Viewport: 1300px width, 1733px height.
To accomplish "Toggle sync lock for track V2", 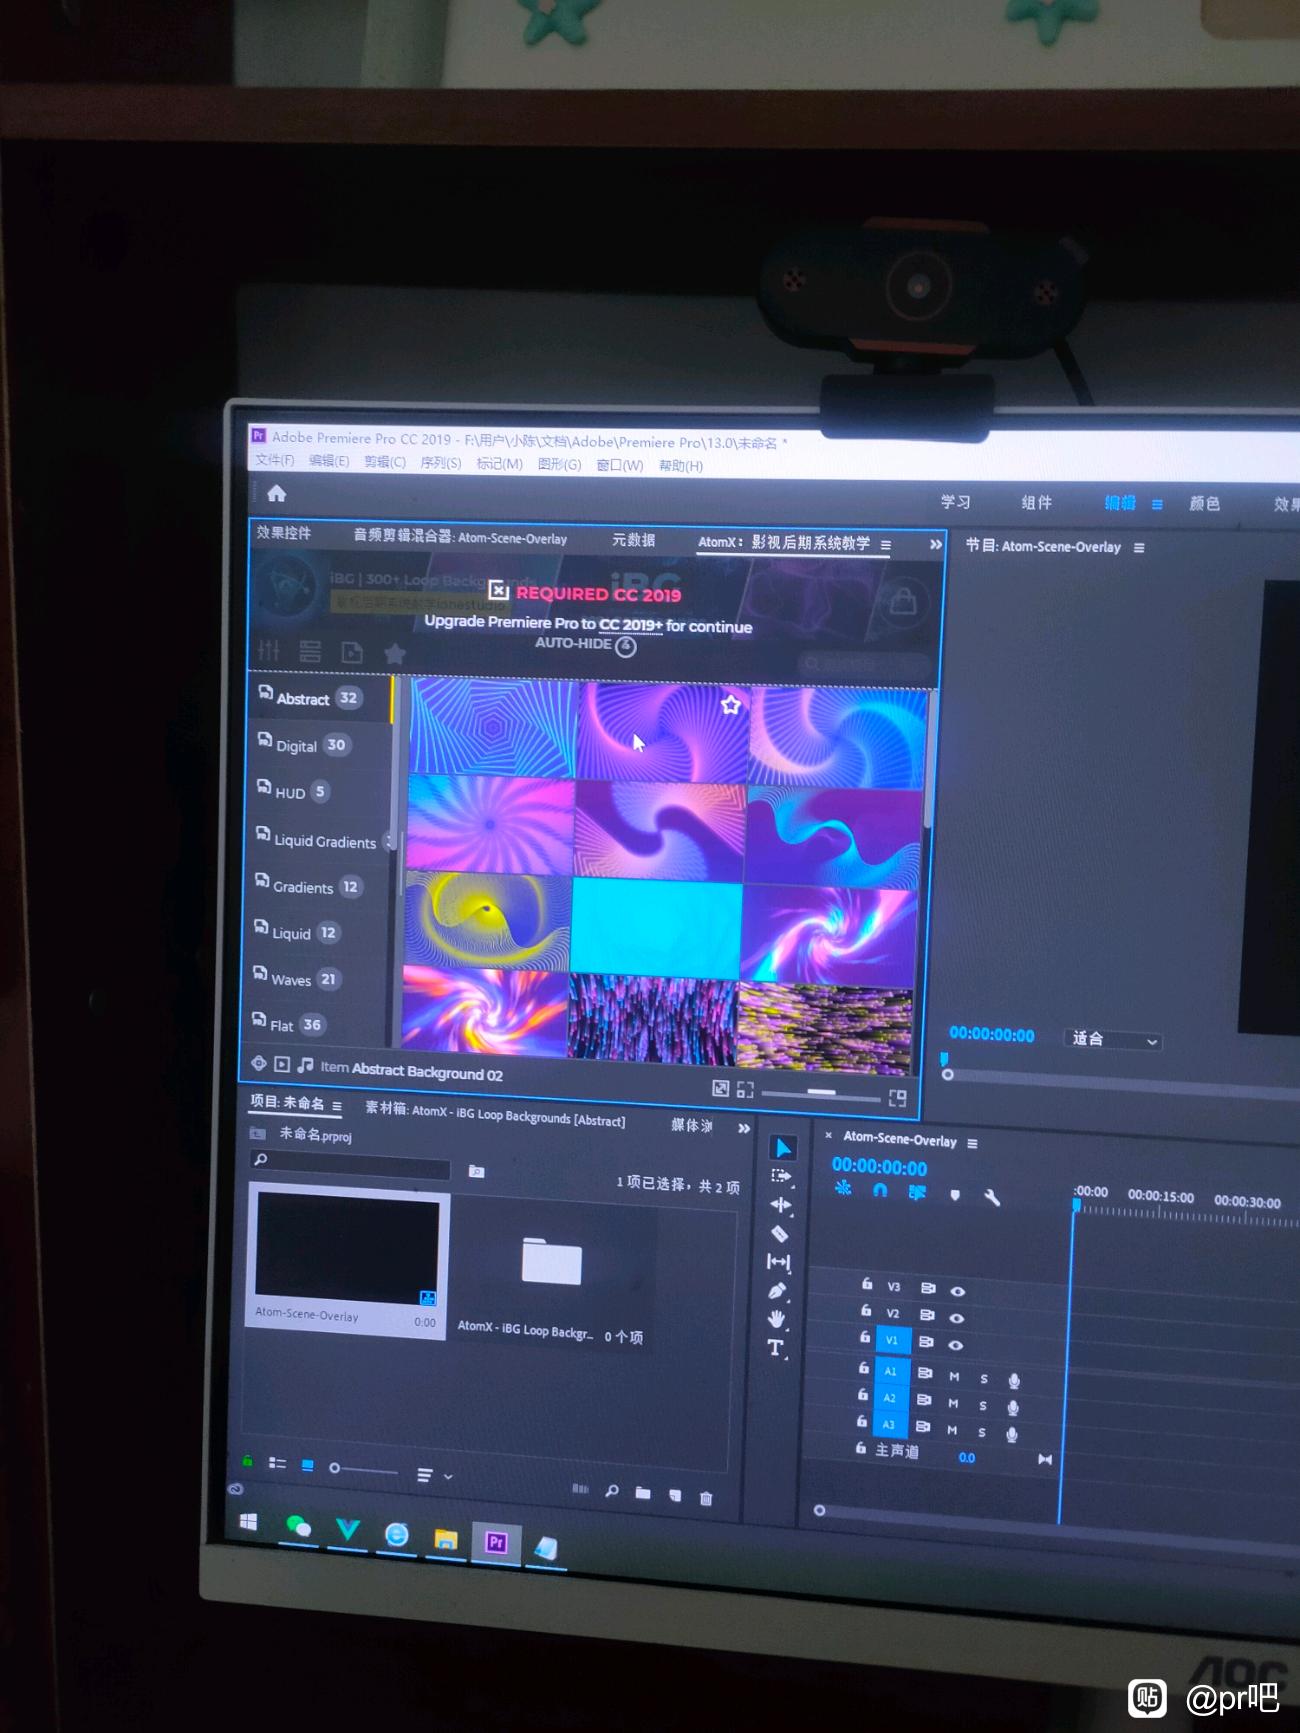I will click(x=927, y=1314).
